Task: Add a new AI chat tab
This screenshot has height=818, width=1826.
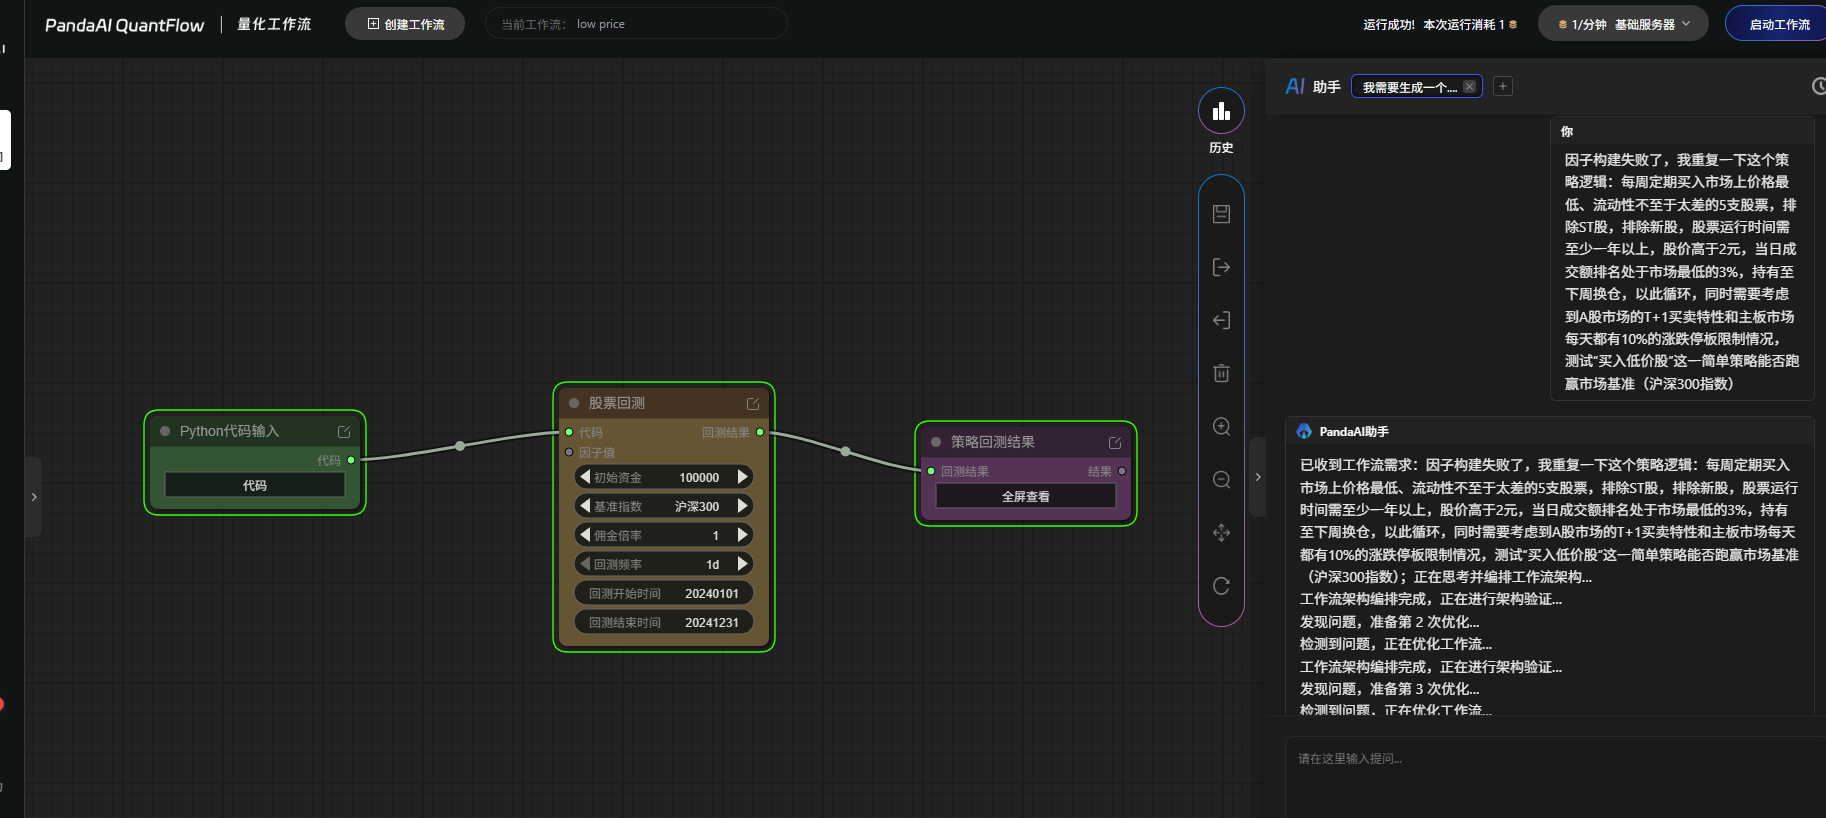Action: click(x=1502, y=86)
